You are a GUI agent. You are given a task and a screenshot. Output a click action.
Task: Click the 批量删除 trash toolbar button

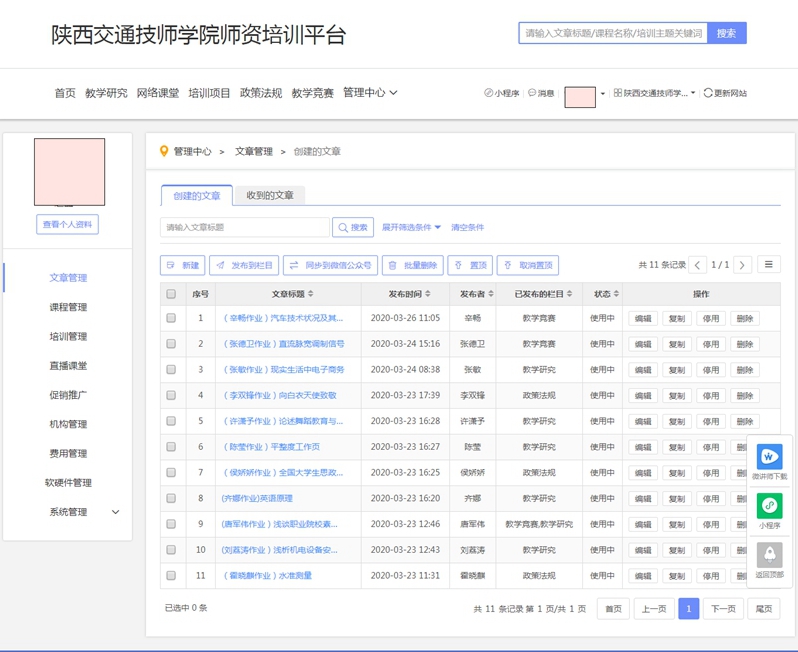pos(412,266)
